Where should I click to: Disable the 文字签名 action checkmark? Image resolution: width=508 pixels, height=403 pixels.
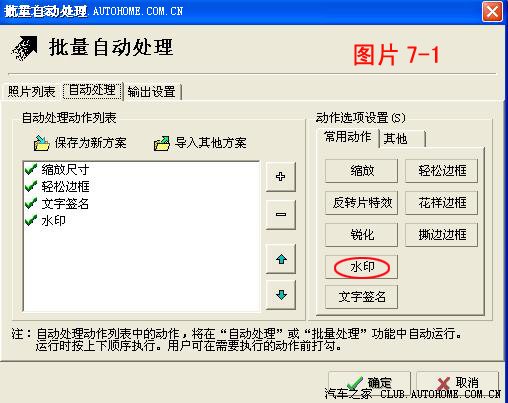pyautogui.click(x=31, y=203)
